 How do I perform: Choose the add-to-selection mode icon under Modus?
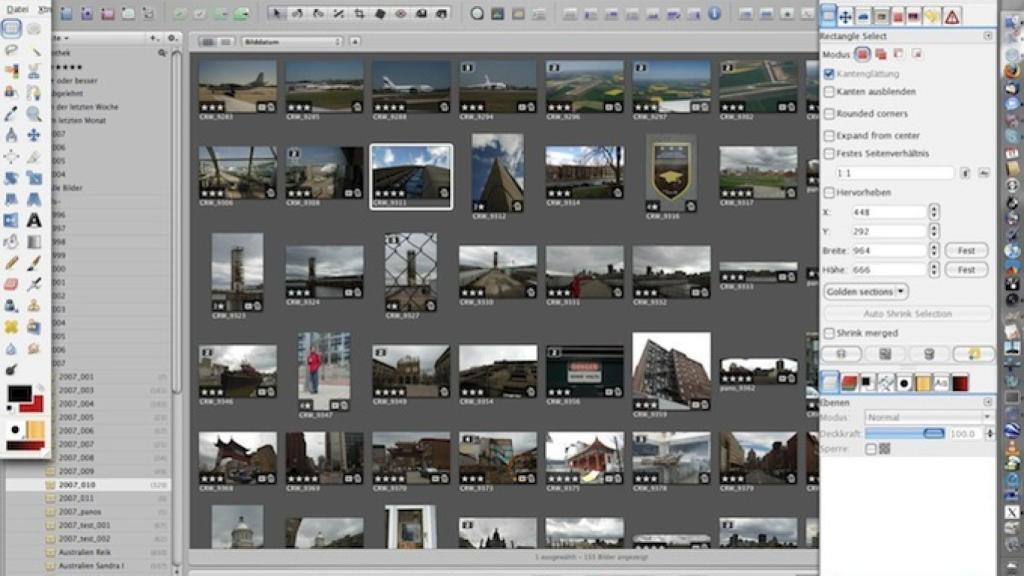[881, 55]
